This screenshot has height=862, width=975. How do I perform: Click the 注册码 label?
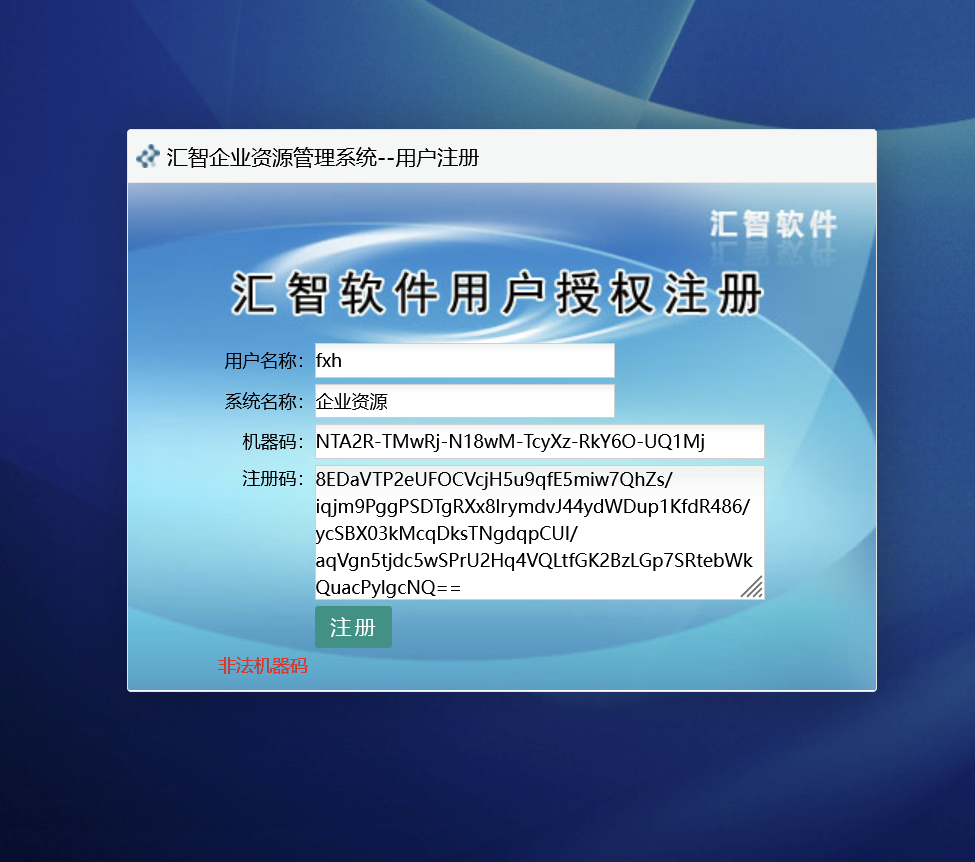(x=273, y=479)
